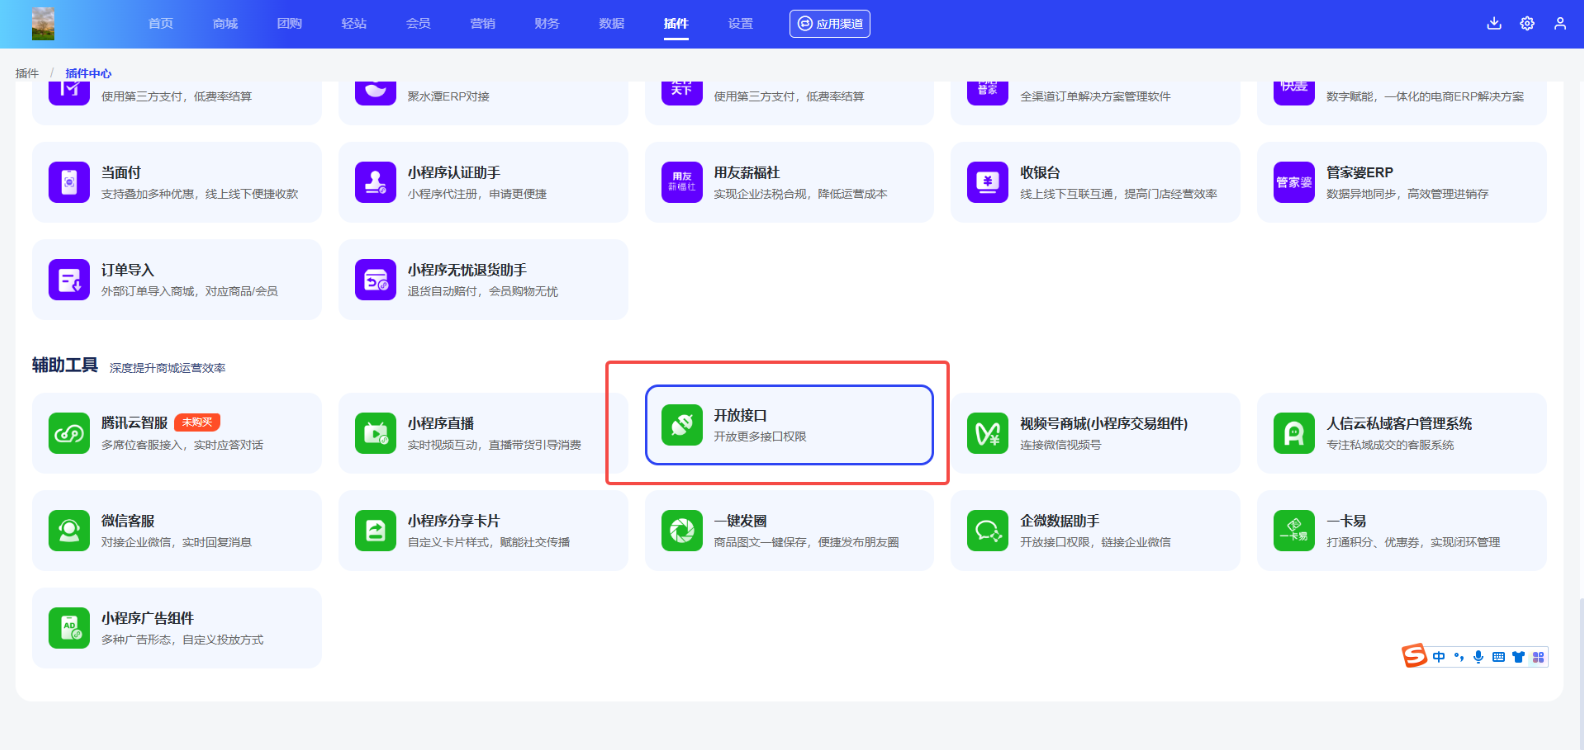This screenshot has width=1584, height=750.
Task: Click the 小程序直播 plugin icon
Action: point(375,433)
